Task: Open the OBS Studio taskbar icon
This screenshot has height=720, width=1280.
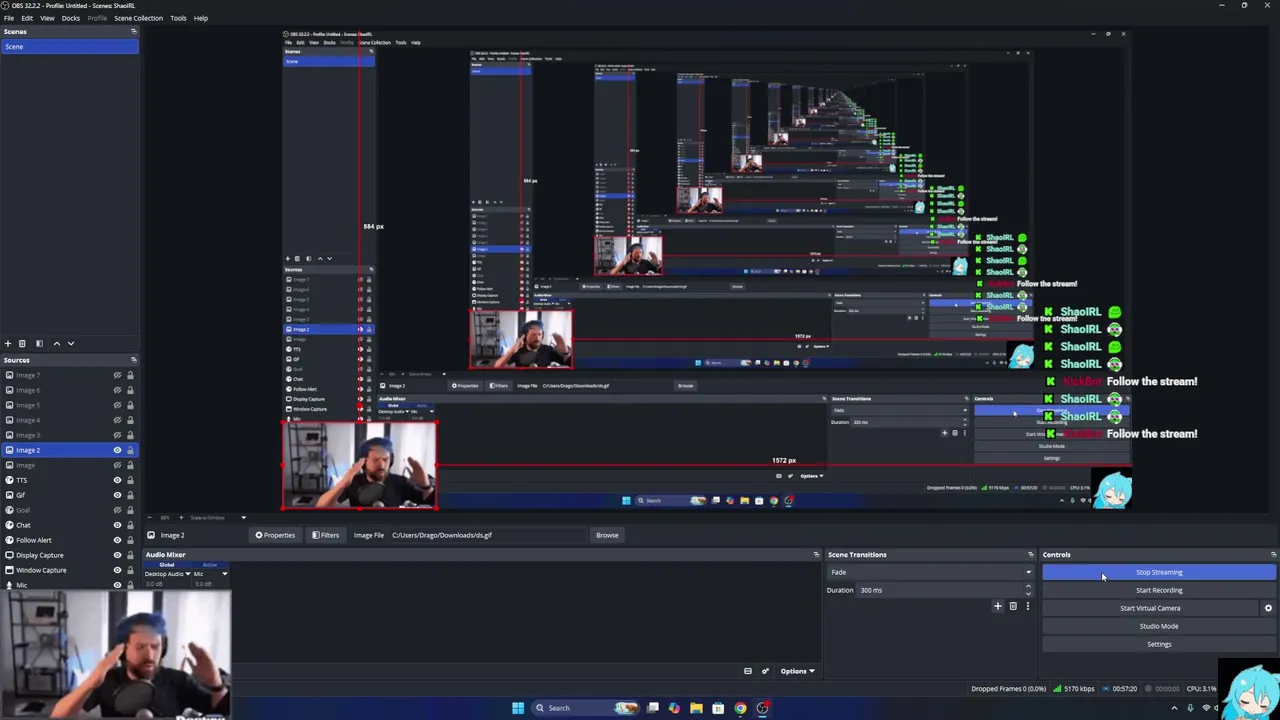Action: click(x=762, y=708)
